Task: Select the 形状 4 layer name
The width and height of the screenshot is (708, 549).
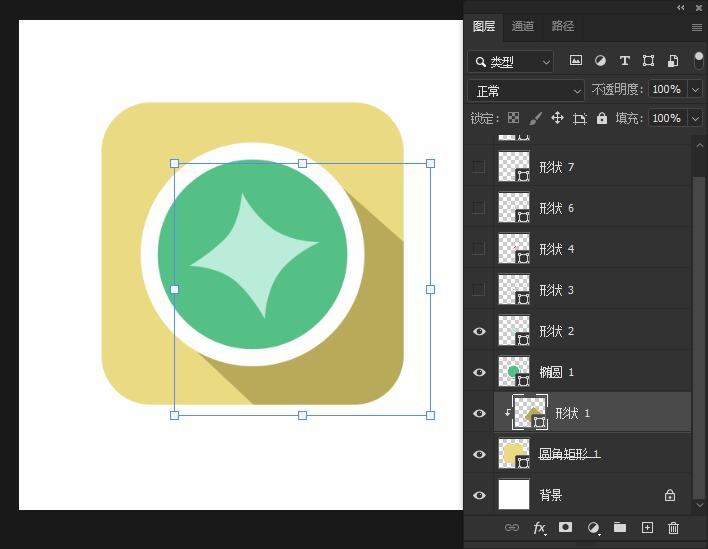Action: tap(557, 249)
